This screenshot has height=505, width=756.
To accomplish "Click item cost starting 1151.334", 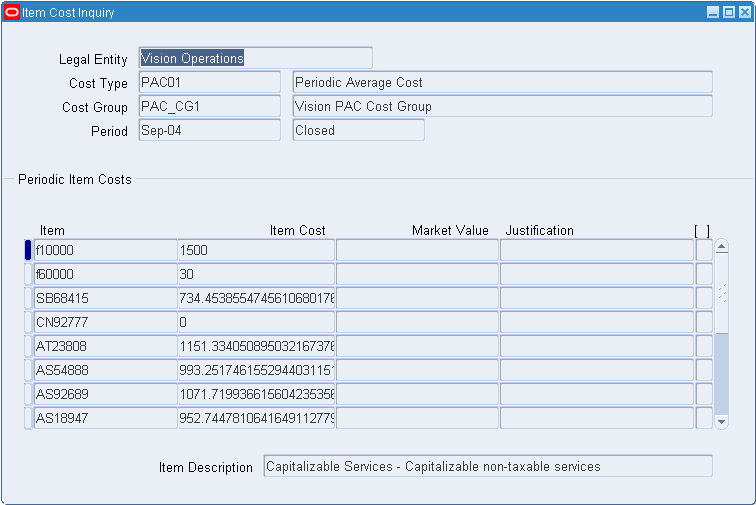I will 256,346.
